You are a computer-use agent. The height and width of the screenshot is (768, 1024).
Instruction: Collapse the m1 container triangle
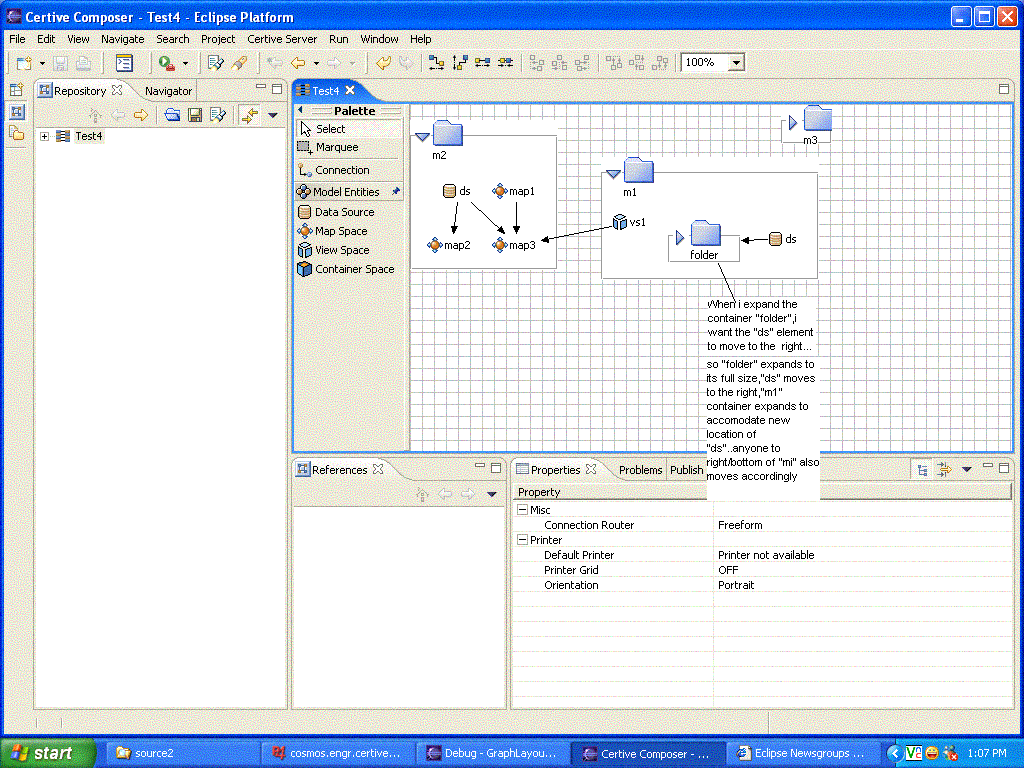pyautogui.click(x=613, y=174)
